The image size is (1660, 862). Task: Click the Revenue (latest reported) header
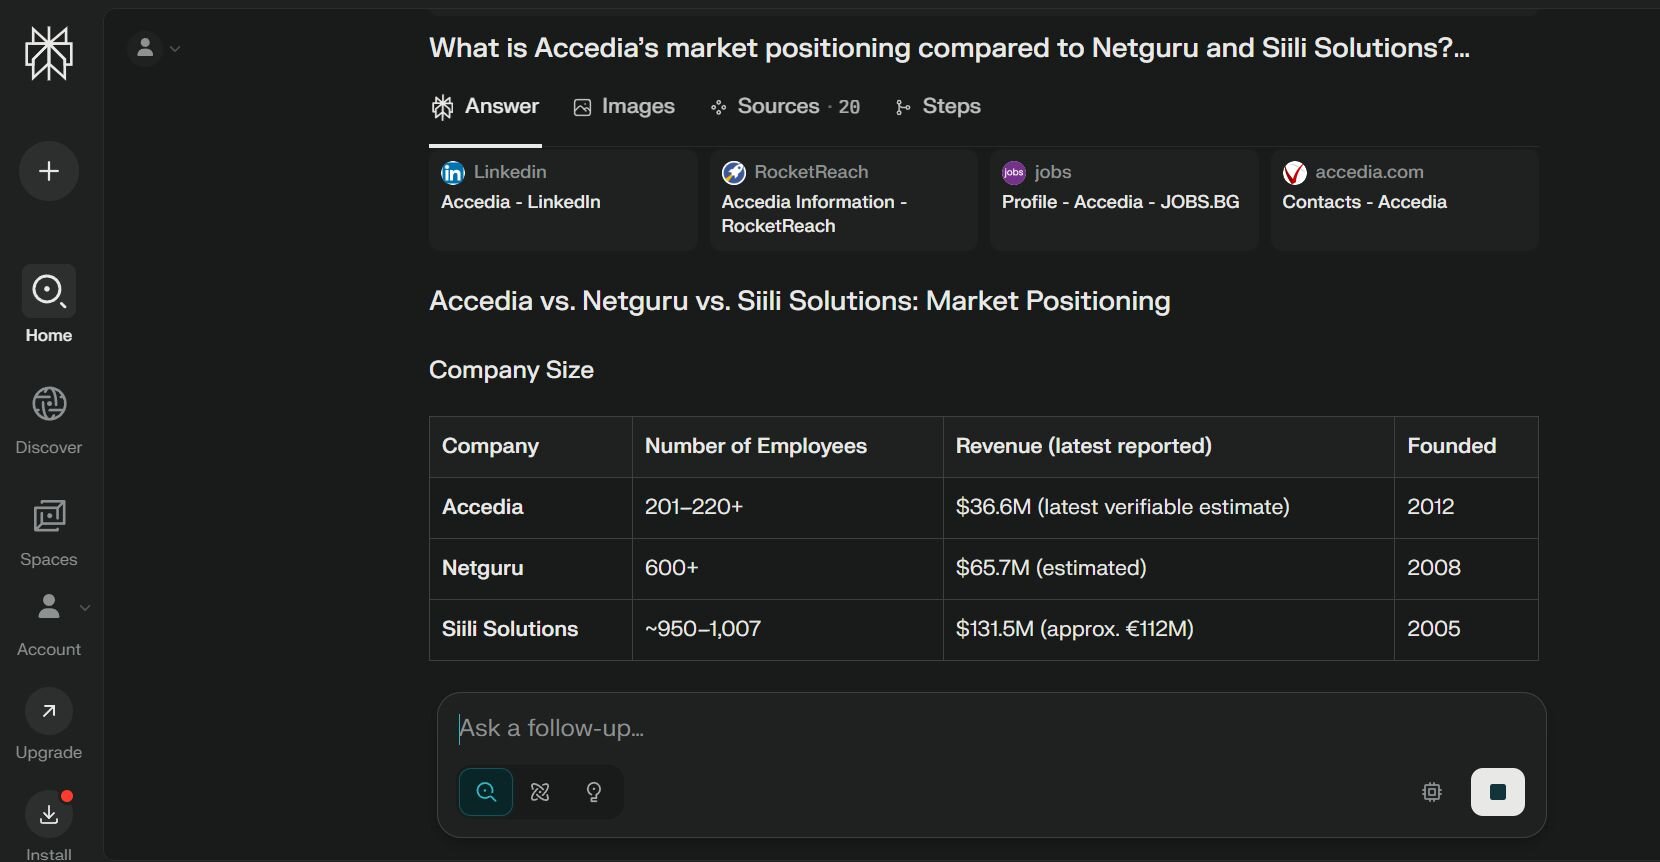(1169, 446)
